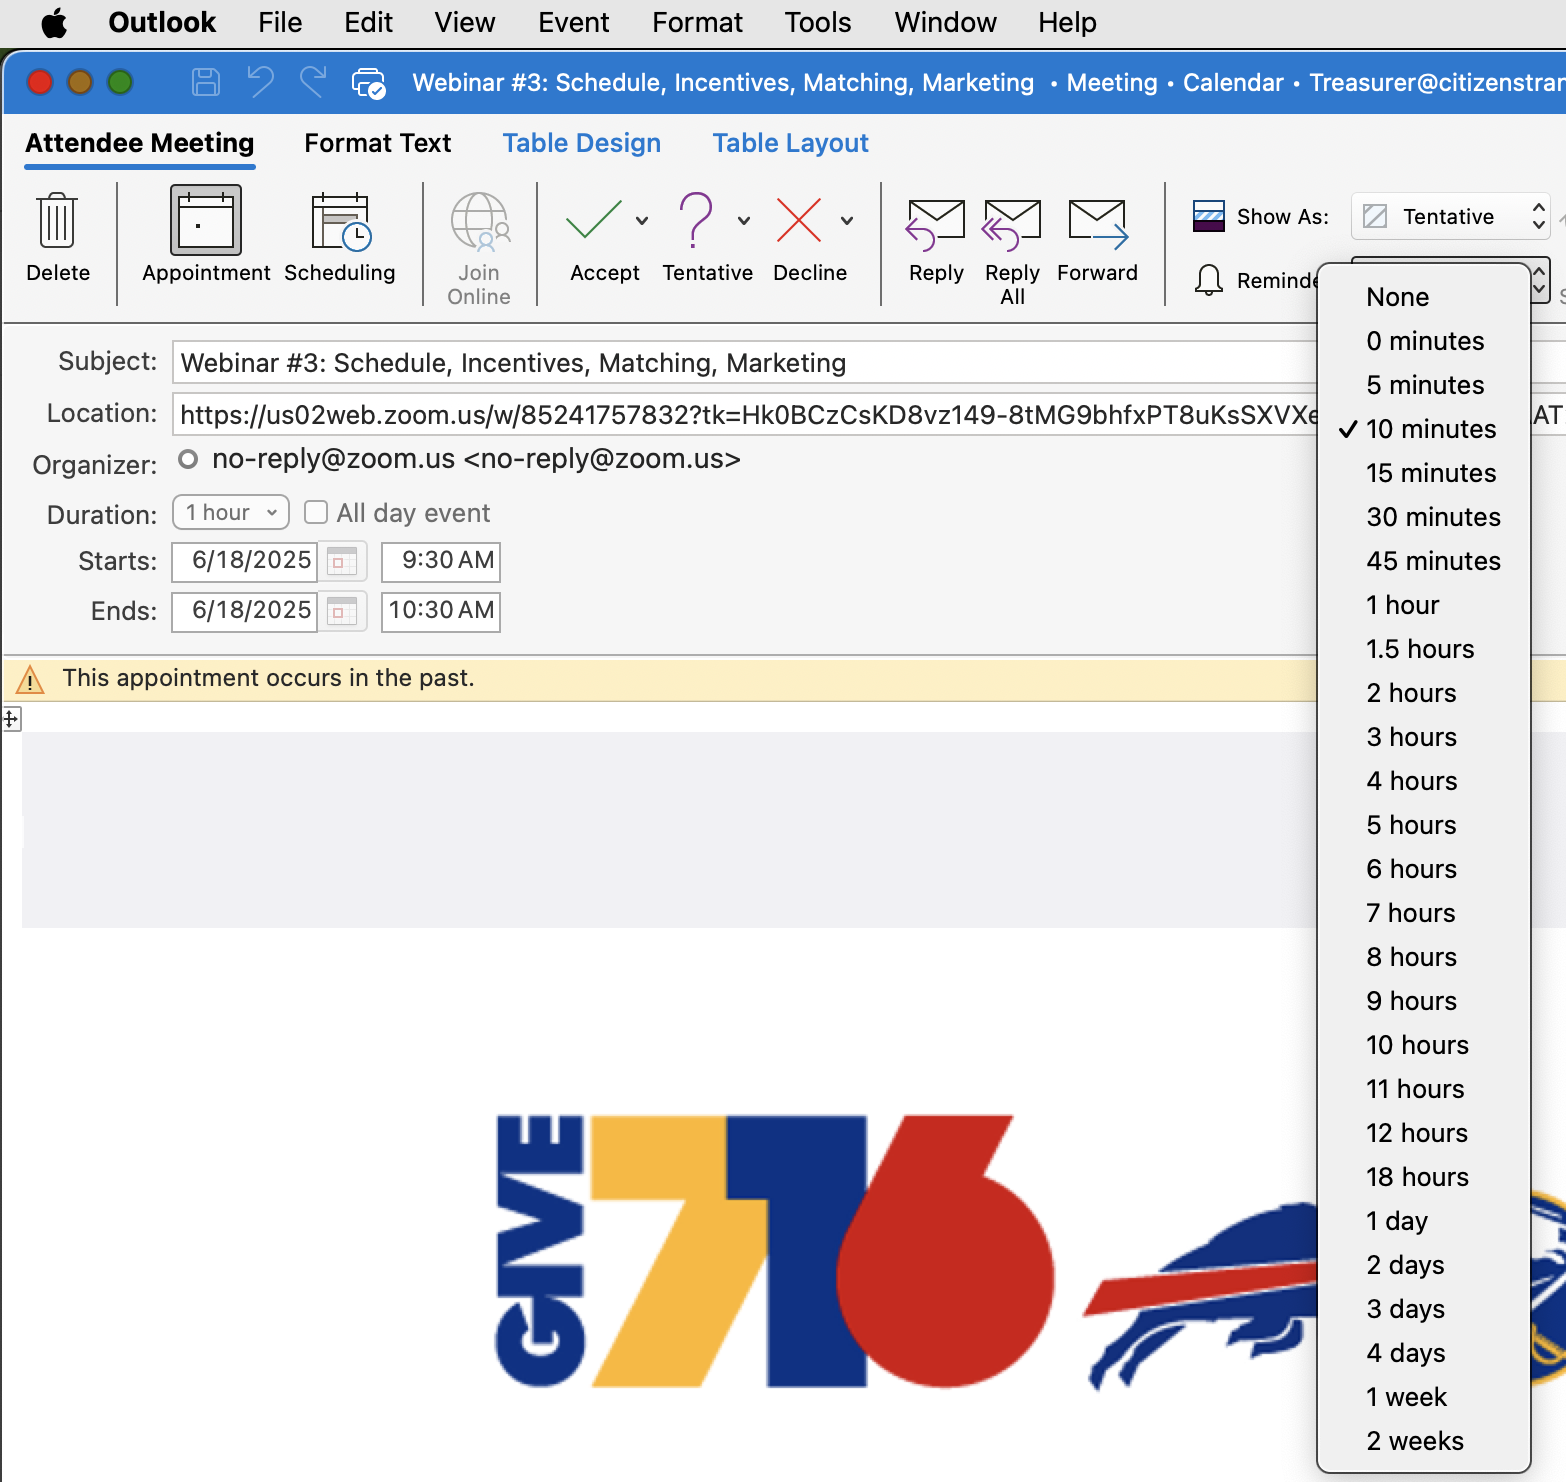This screenshot has height=1482, width=1566.
Task: Open the Show As Tentative dropdown
Action: click(1450, 216)
